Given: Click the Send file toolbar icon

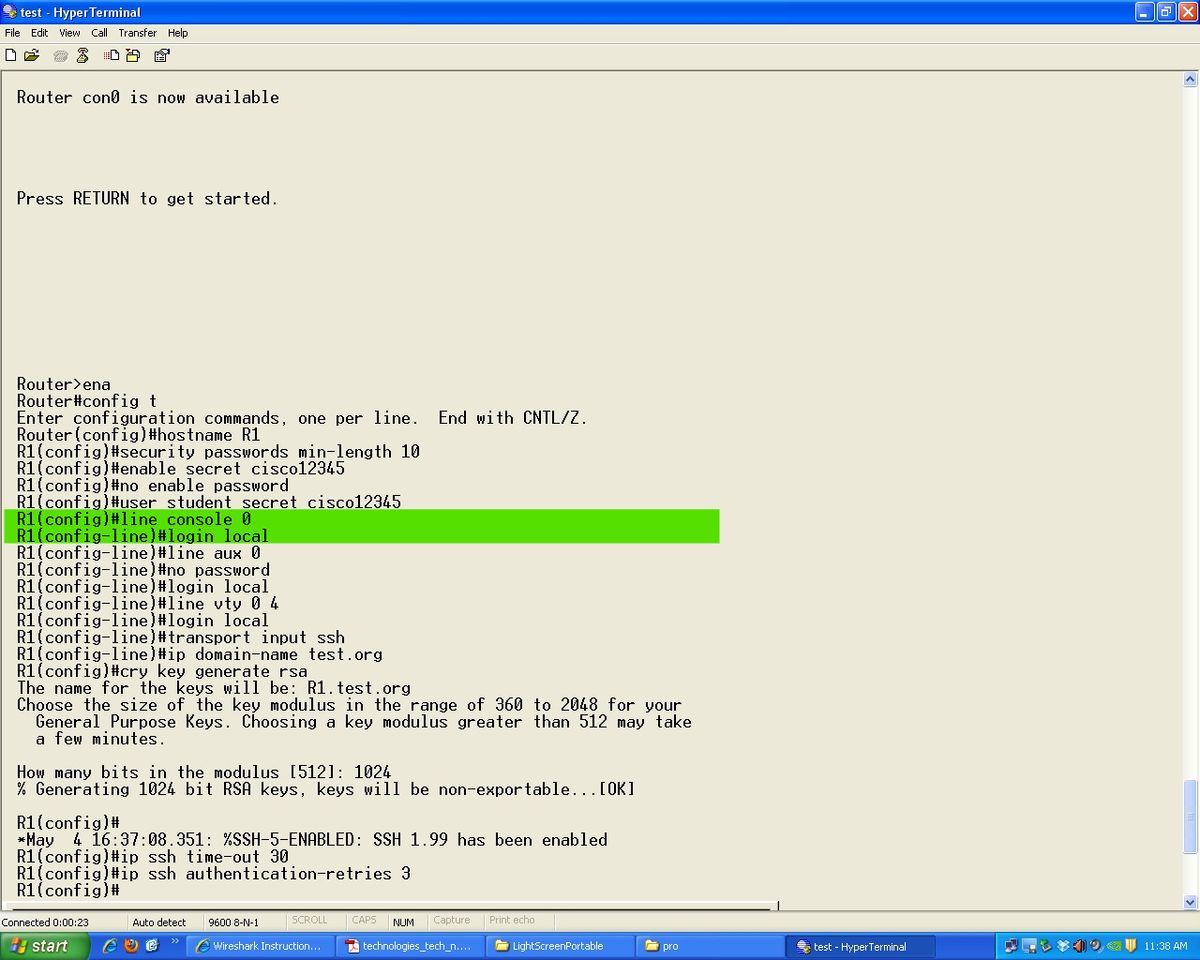Looking at the screenshot, I should pos(111,56).
